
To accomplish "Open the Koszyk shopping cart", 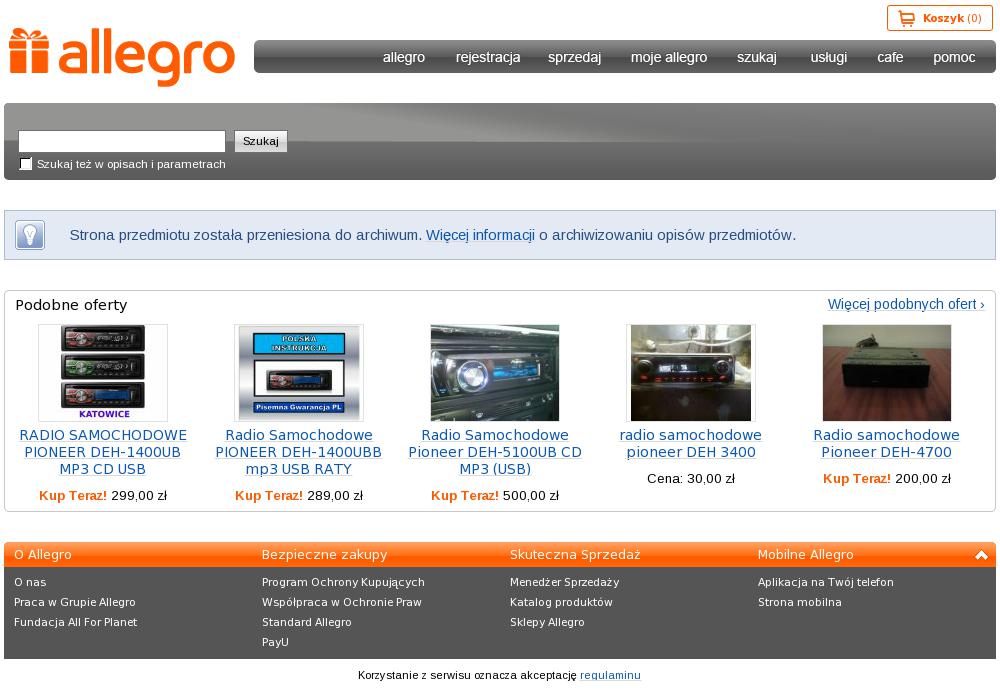I will 939,18.
